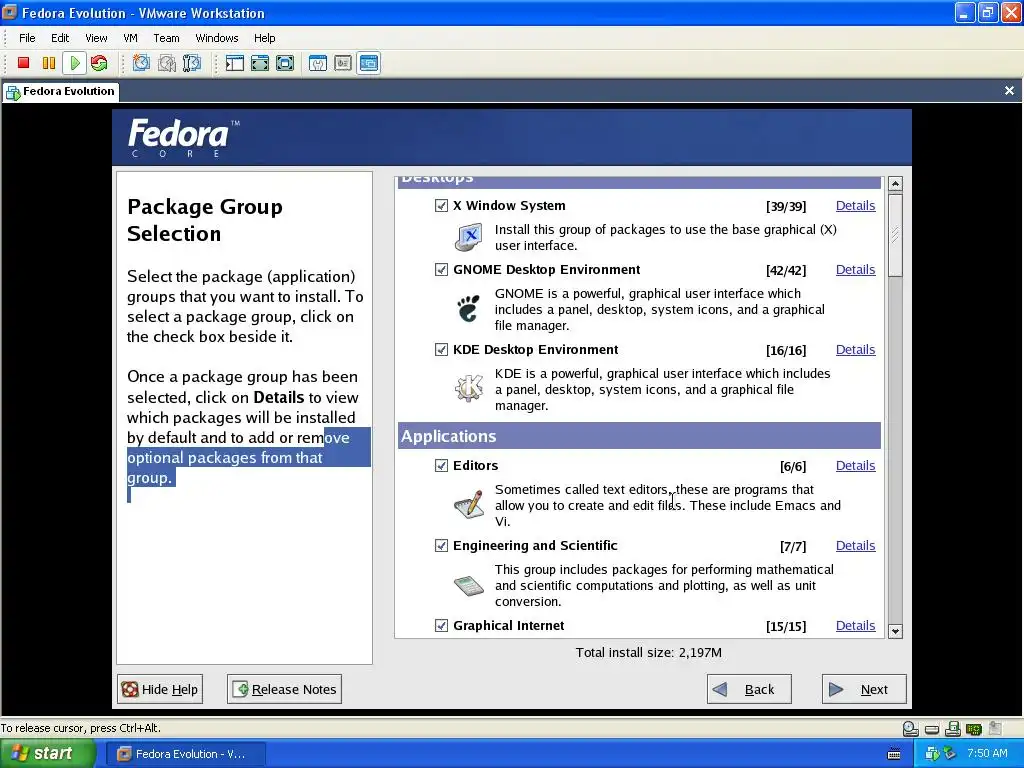Close the Fedora Evolution tab with X
1024x768 pixels.
click(1010, 91)
